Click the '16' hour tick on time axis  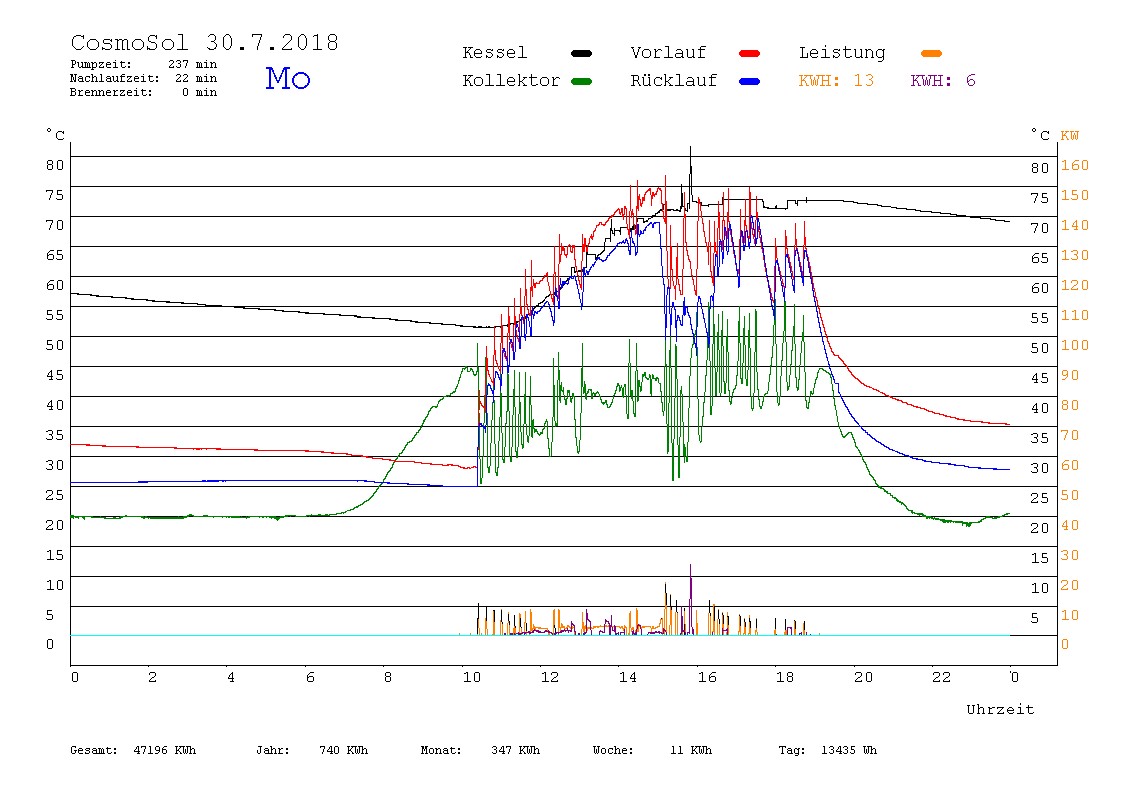(x=707, y=677)
